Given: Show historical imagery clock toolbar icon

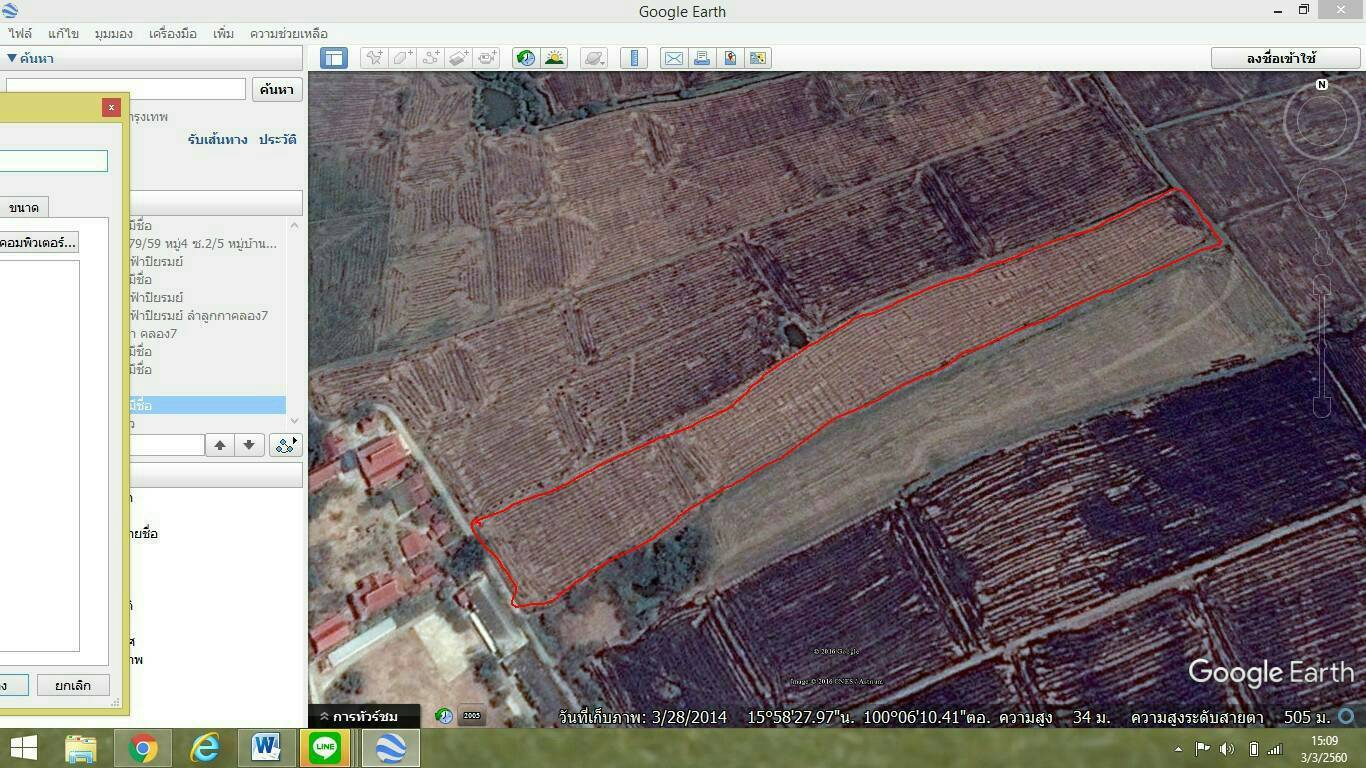Looking at the screenshot, I should tap(526, 58).
